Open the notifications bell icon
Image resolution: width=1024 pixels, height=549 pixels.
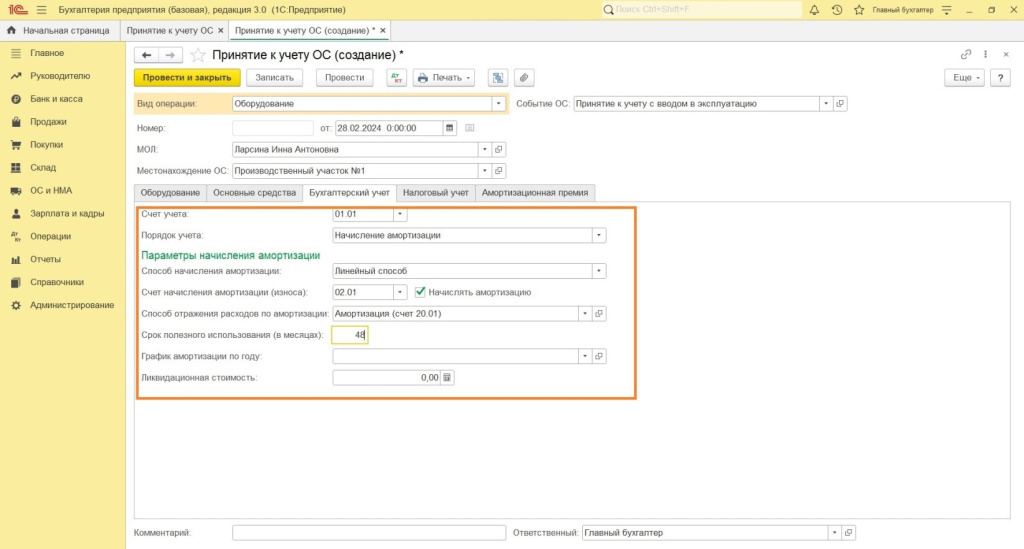point(815,10)
